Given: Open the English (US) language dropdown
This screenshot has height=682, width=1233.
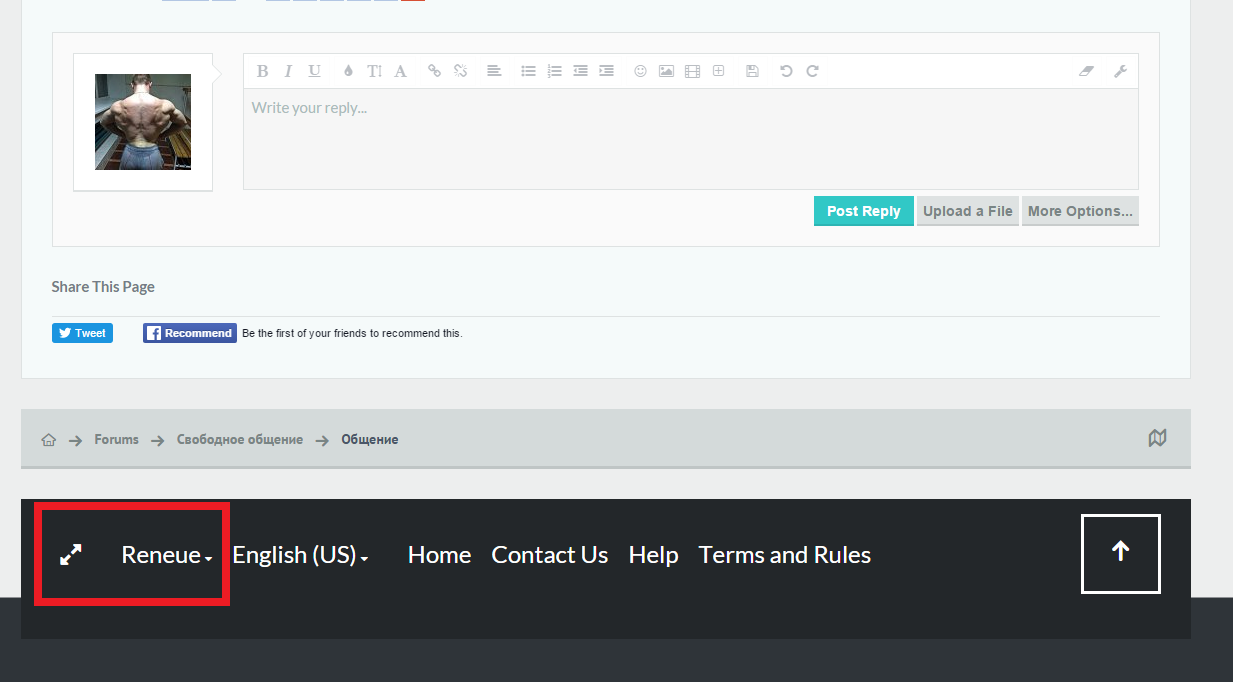Looking at the screenshot, I should click(300, 555).
